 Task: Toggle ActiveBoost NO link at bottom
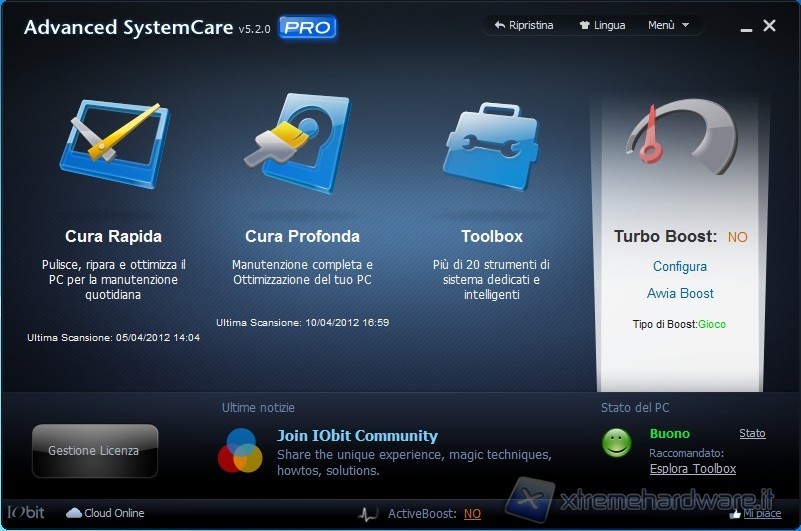click(x=472, y=514)
